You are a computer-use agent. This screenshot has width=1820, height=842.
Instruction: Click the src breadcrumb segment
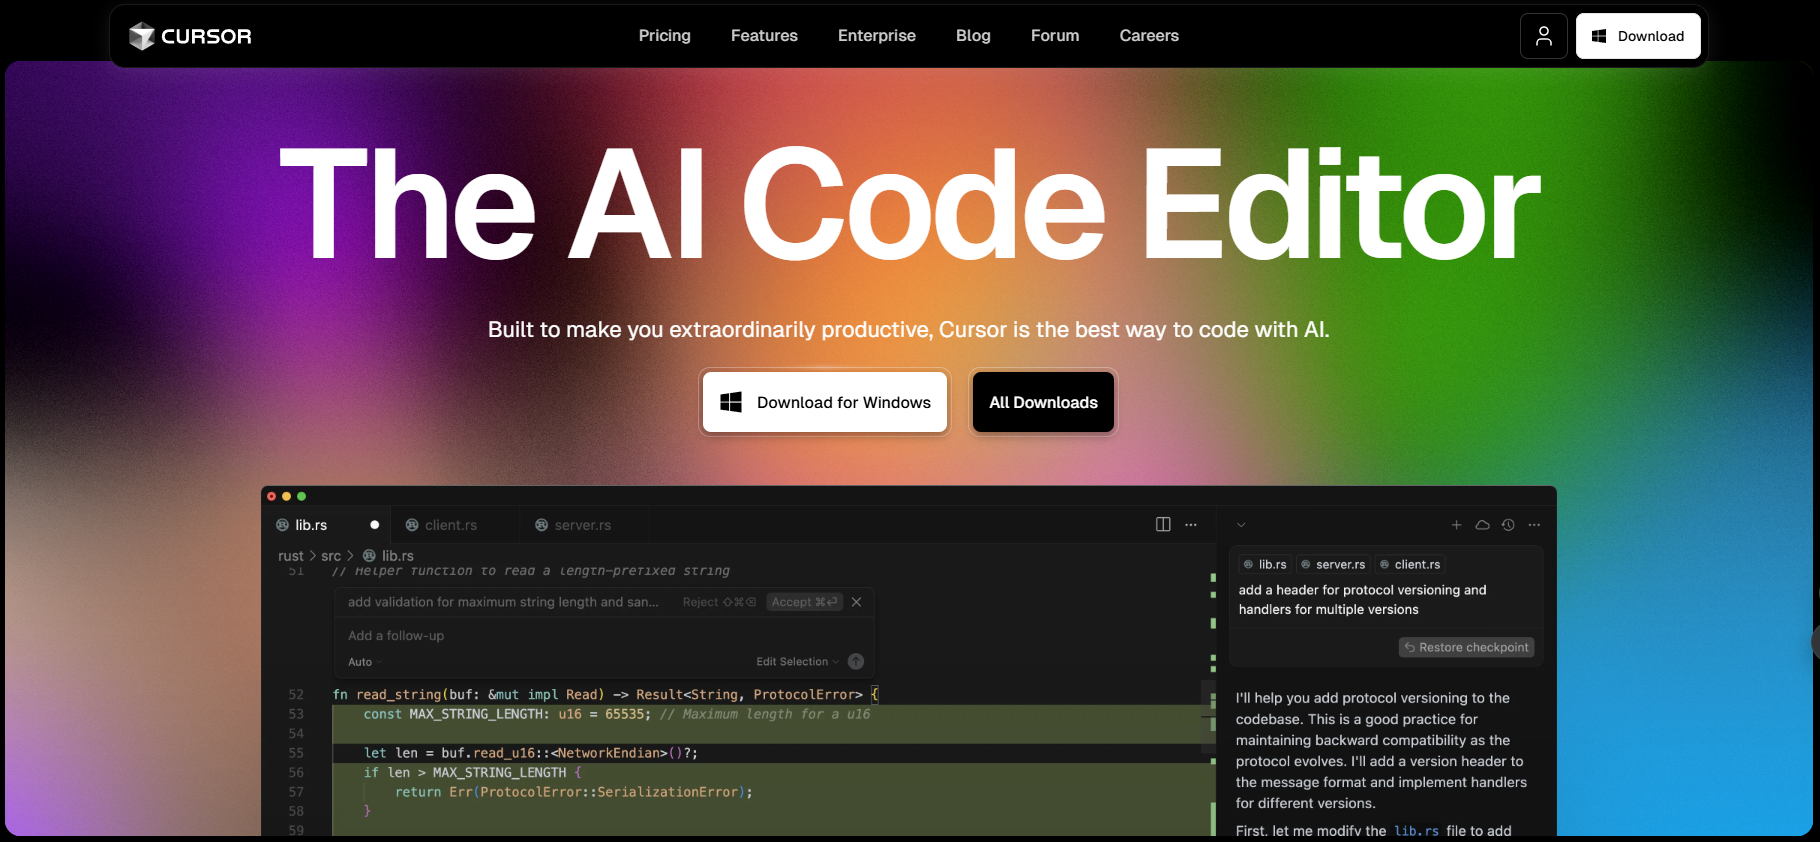331,556
